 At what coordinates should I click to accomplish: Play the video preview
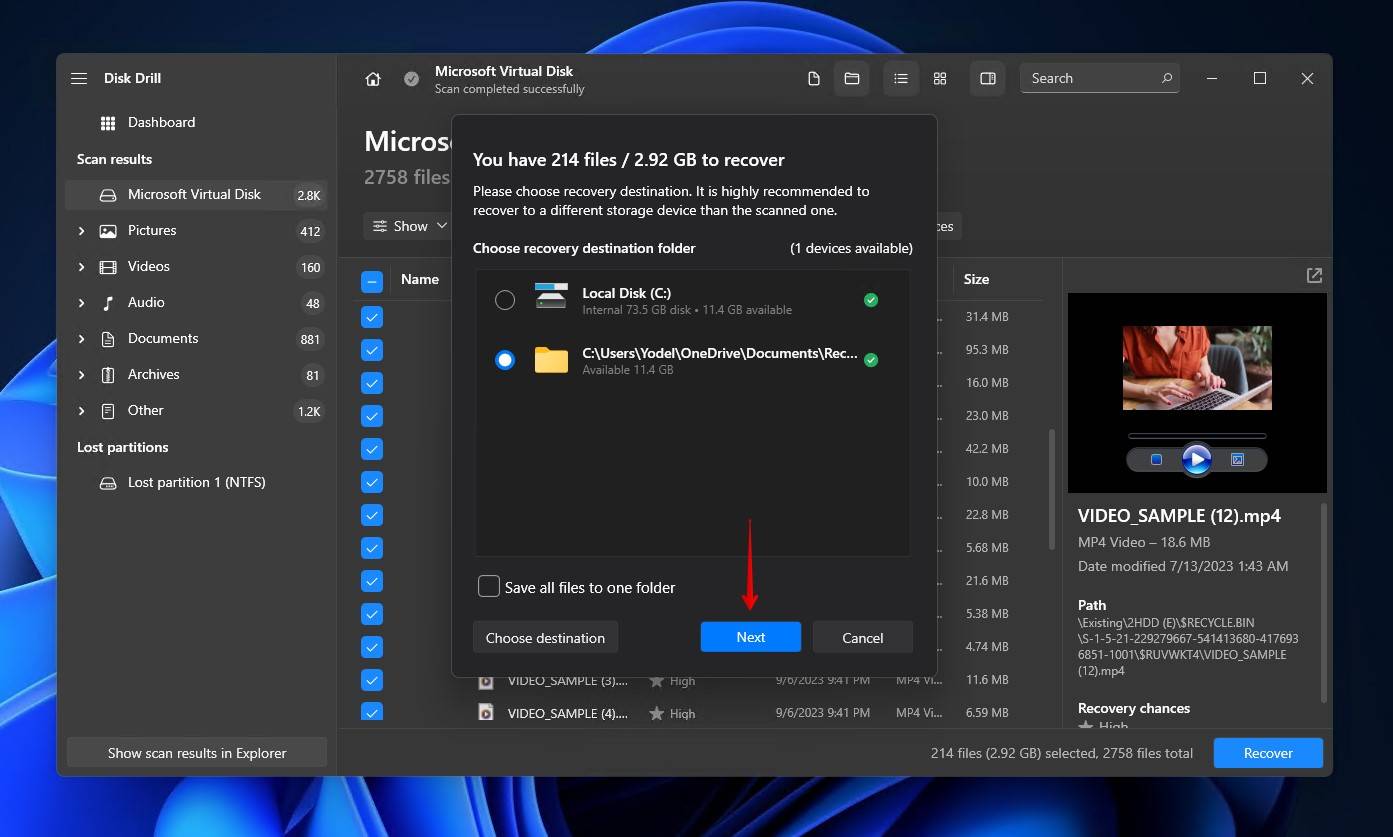pyautogui.click(x=1196, y=460)
